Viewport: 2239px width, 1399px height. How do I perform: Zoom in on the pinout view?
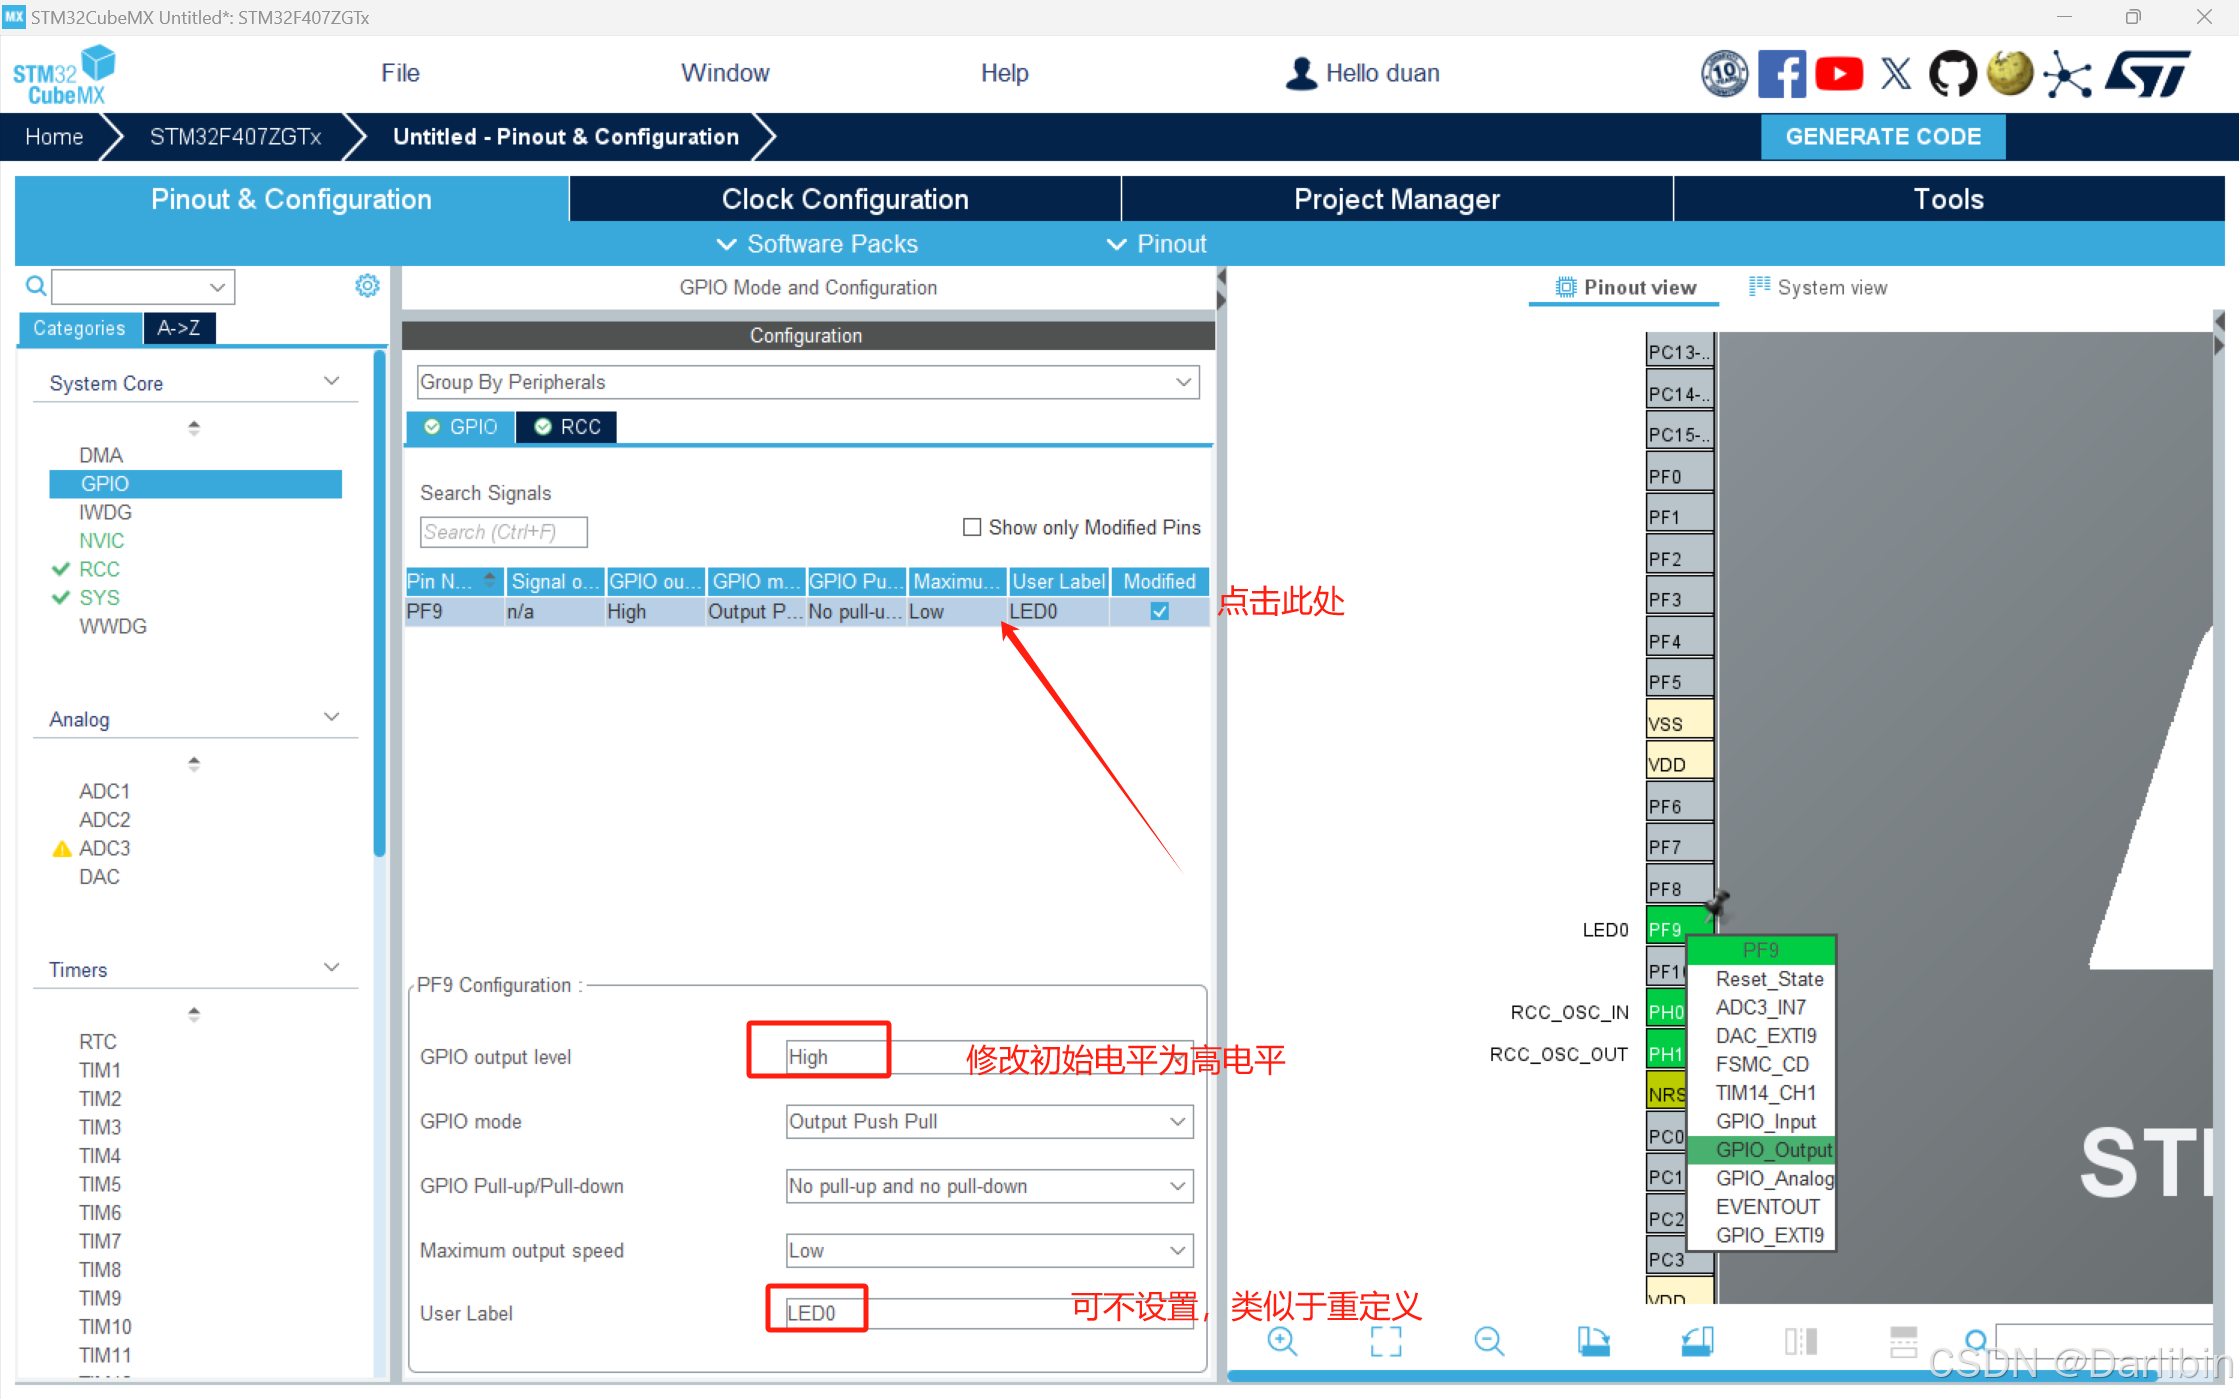point(1283,1342)
